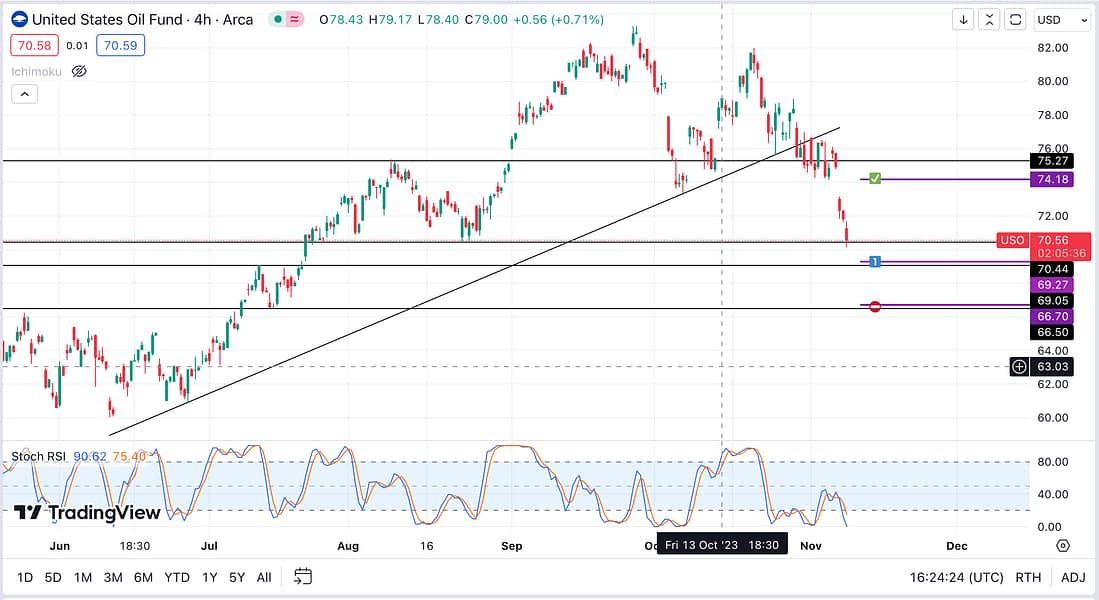Click the red 70.58 sell price button

click(34, 44)
